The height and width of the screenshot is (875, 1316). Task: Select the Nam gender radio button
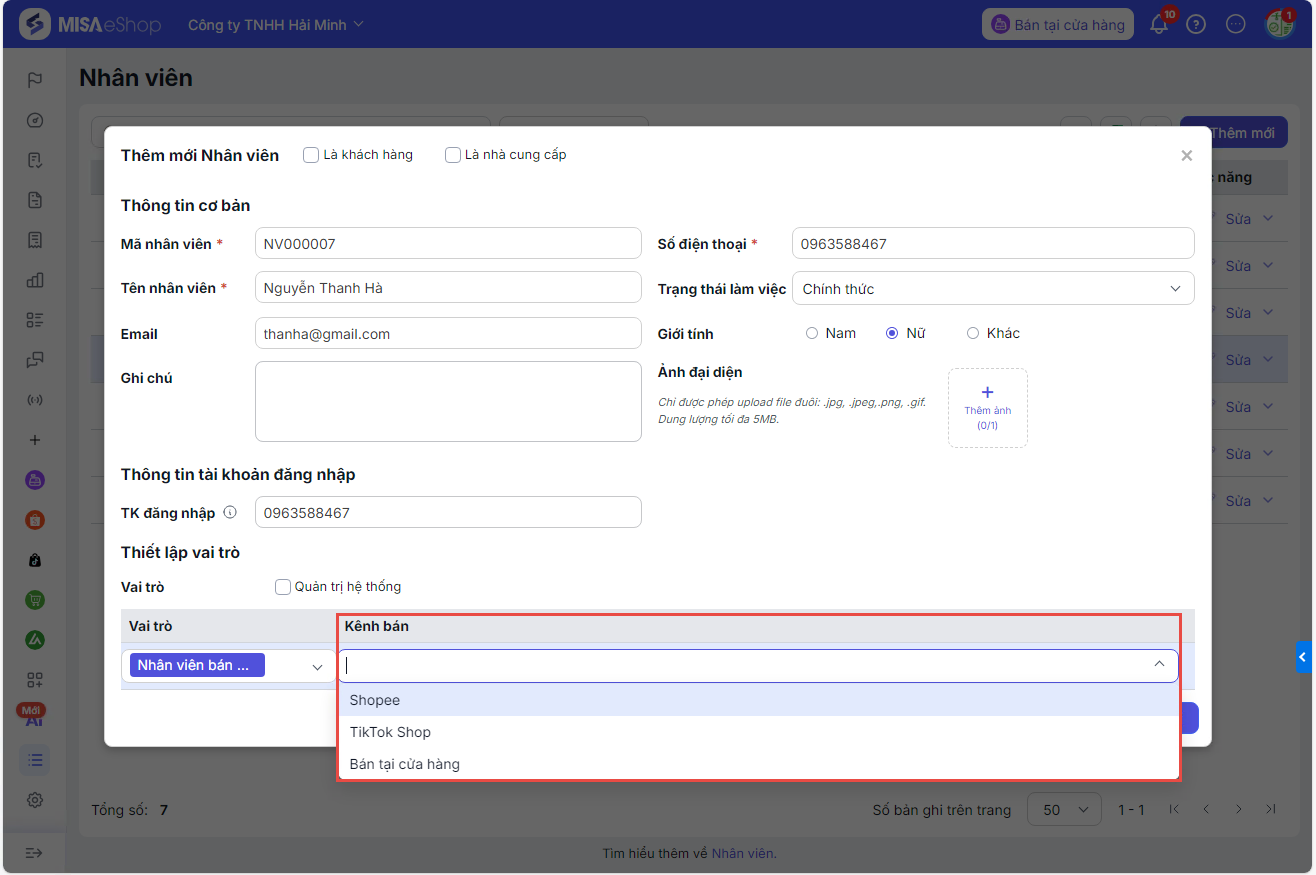pos(812,333)
